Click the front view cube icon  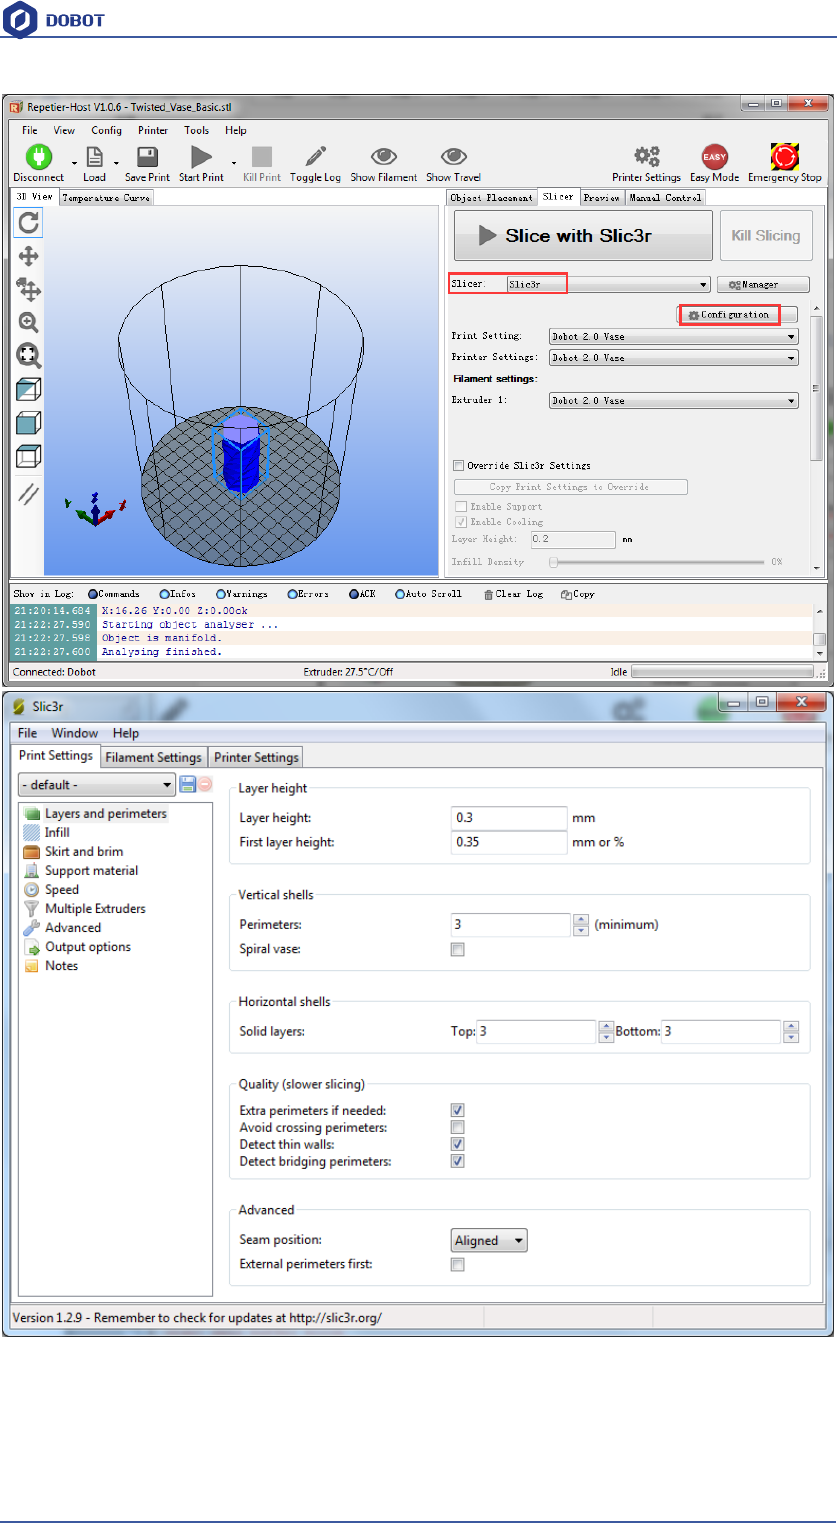click(28, 423)
